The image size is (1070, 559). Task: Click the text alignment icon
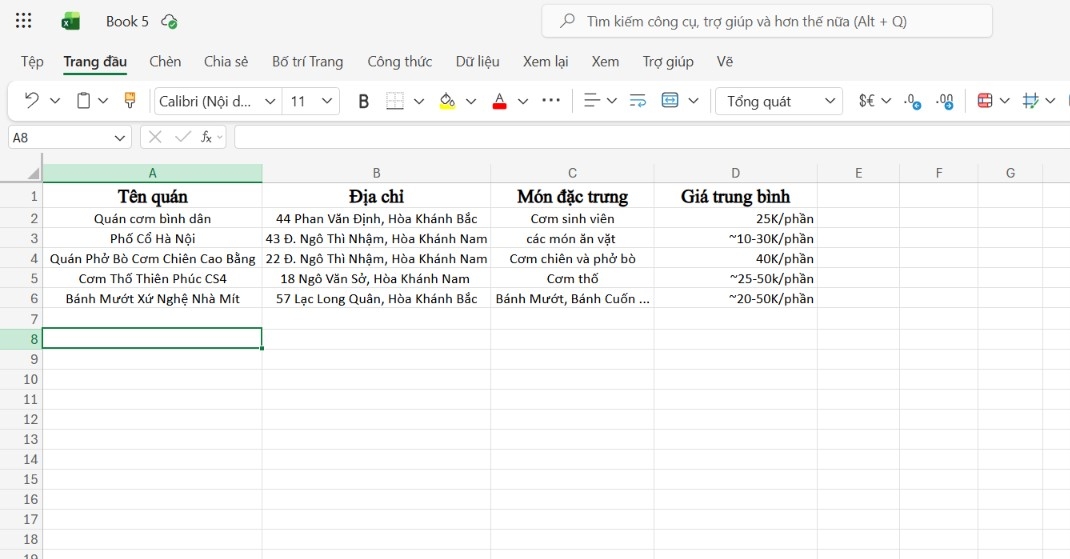tap(592, 100)
